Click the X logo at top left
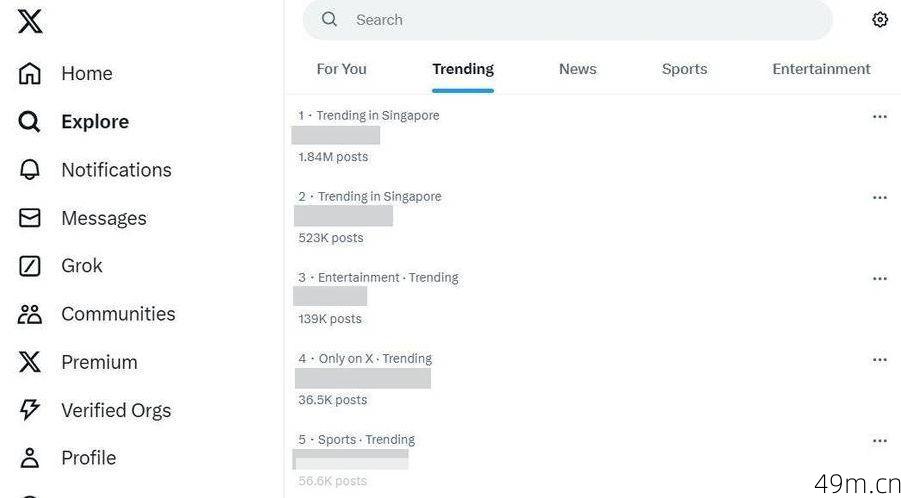This screenshot has height=498, width=901. coord(29,22)
